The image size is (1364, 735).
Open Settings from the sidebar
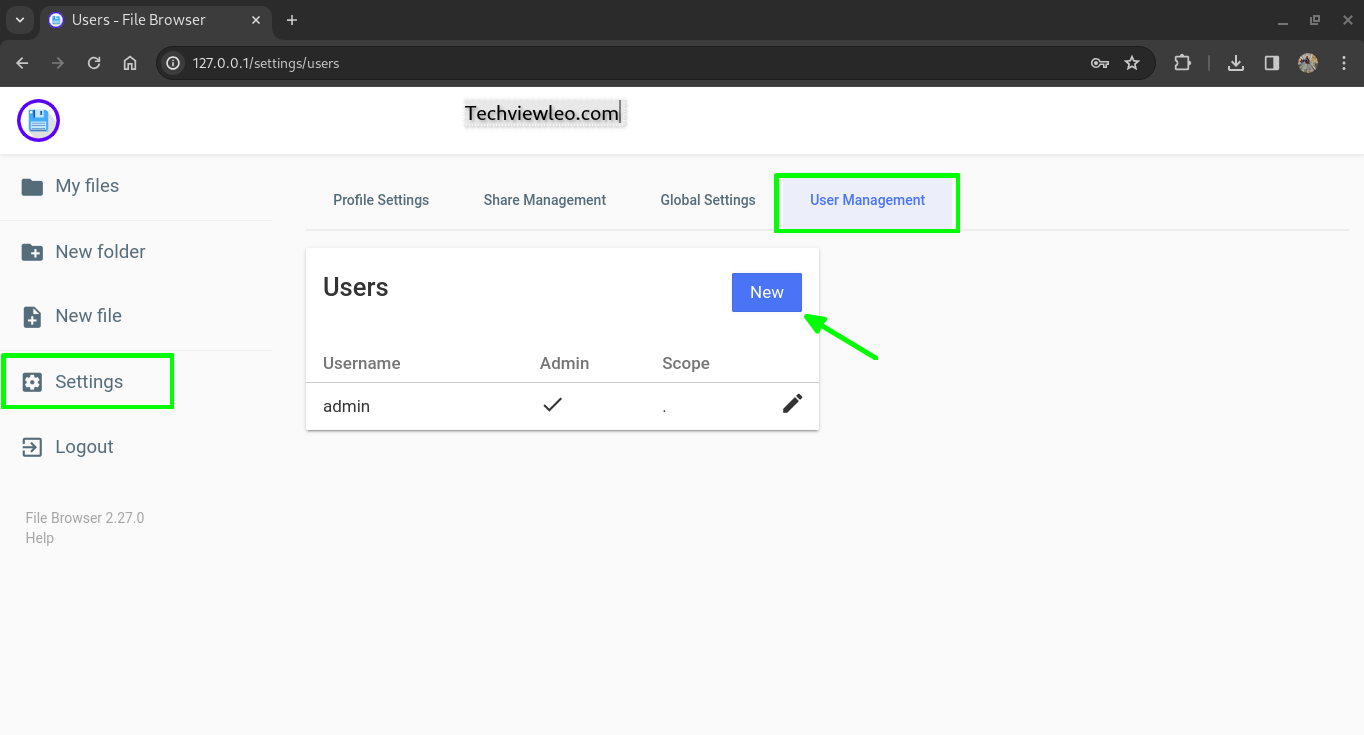coord(88,381)
